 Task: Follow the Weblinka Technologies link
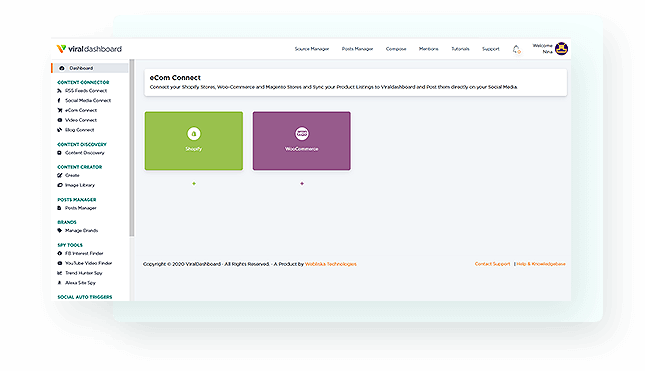tap(331, 264)
